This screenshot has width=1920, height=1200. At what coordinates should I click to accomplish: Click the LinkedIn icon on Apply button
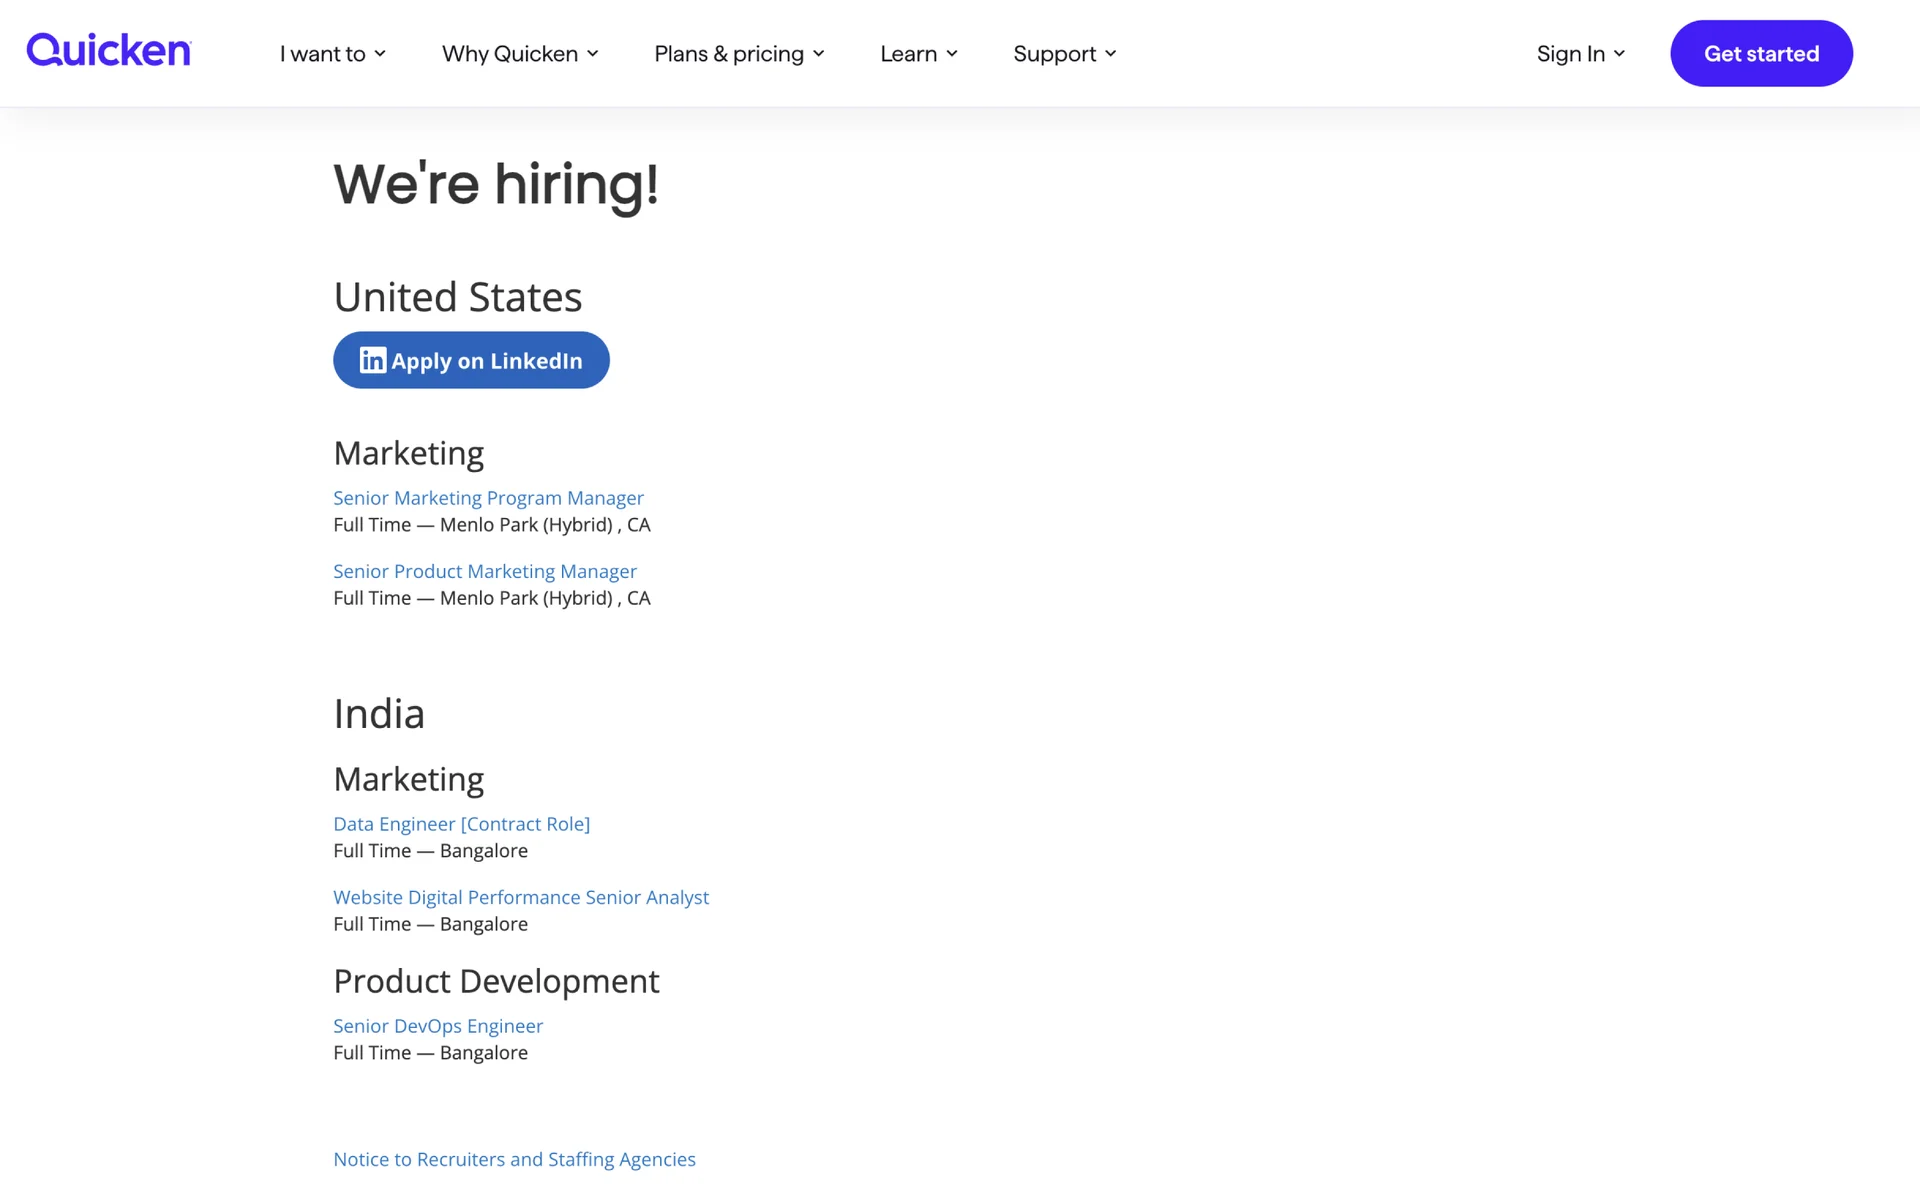(372, 360)
